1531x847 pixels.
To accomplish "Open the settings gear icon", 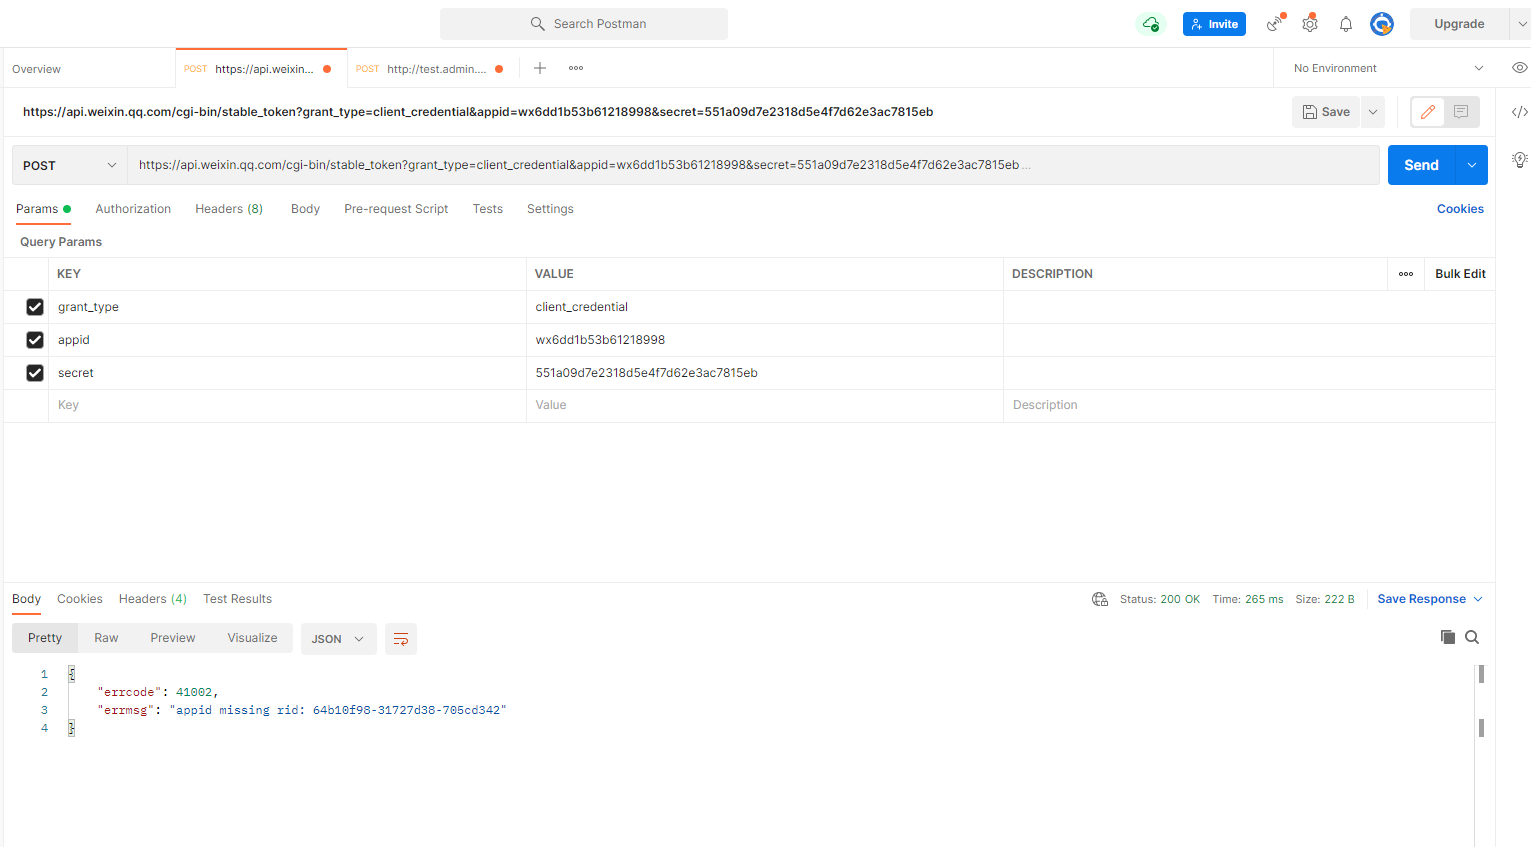I will pos(1310,24).
